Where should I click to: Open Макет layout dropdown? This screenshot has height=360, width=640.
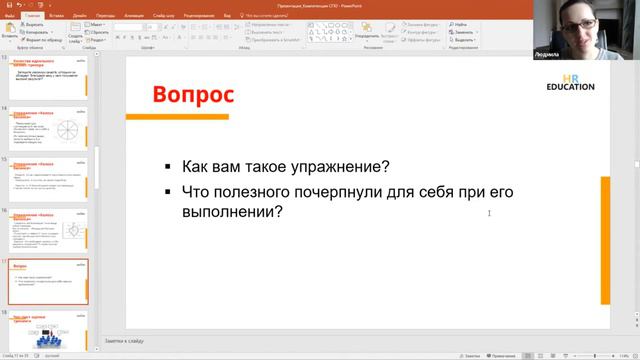pyautogui.click(x=95, y=25)
